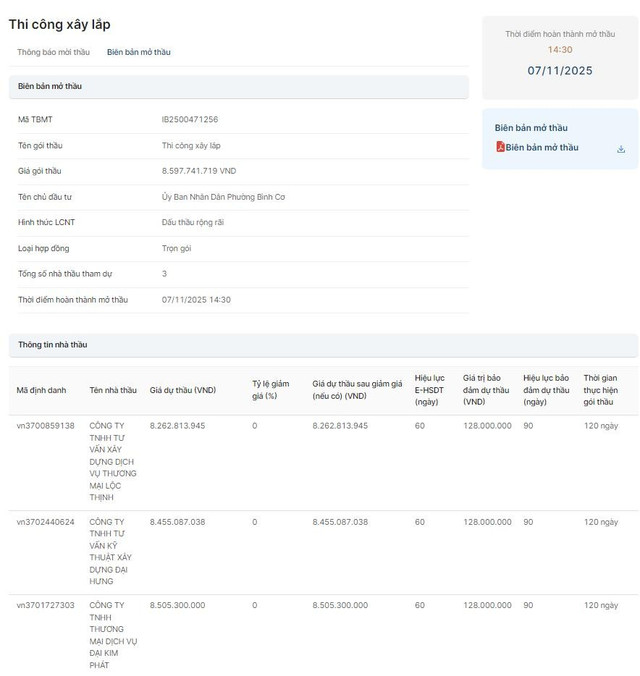This screenshot has width=640, height=676.
Task: Click the Tên nhà thầu column header
Action: click(113, 390)
